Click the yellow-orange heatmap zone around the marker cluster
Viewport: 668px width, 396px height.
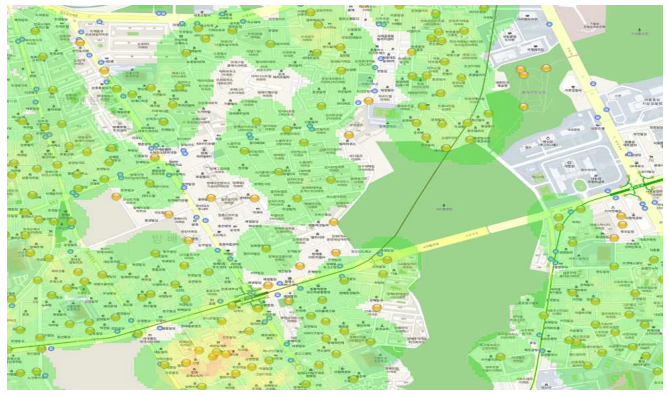(x=213, y=353)
